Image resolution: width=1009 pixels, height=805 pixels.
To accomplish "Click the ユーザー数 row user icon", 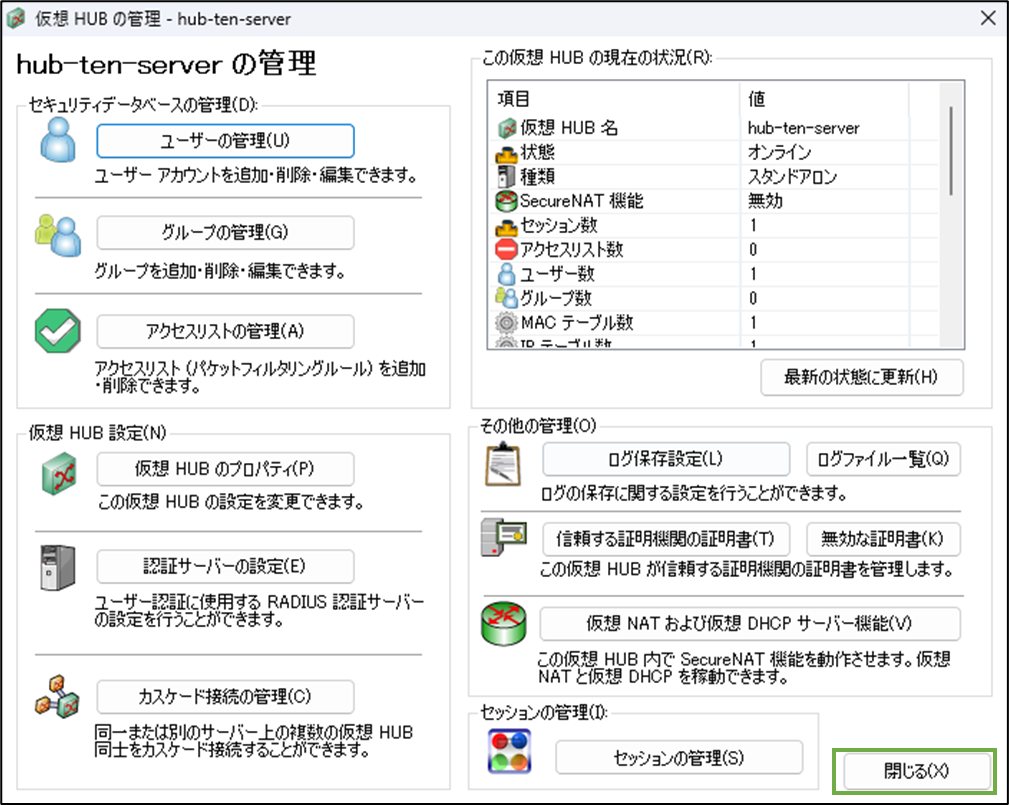I will [506, 274].
